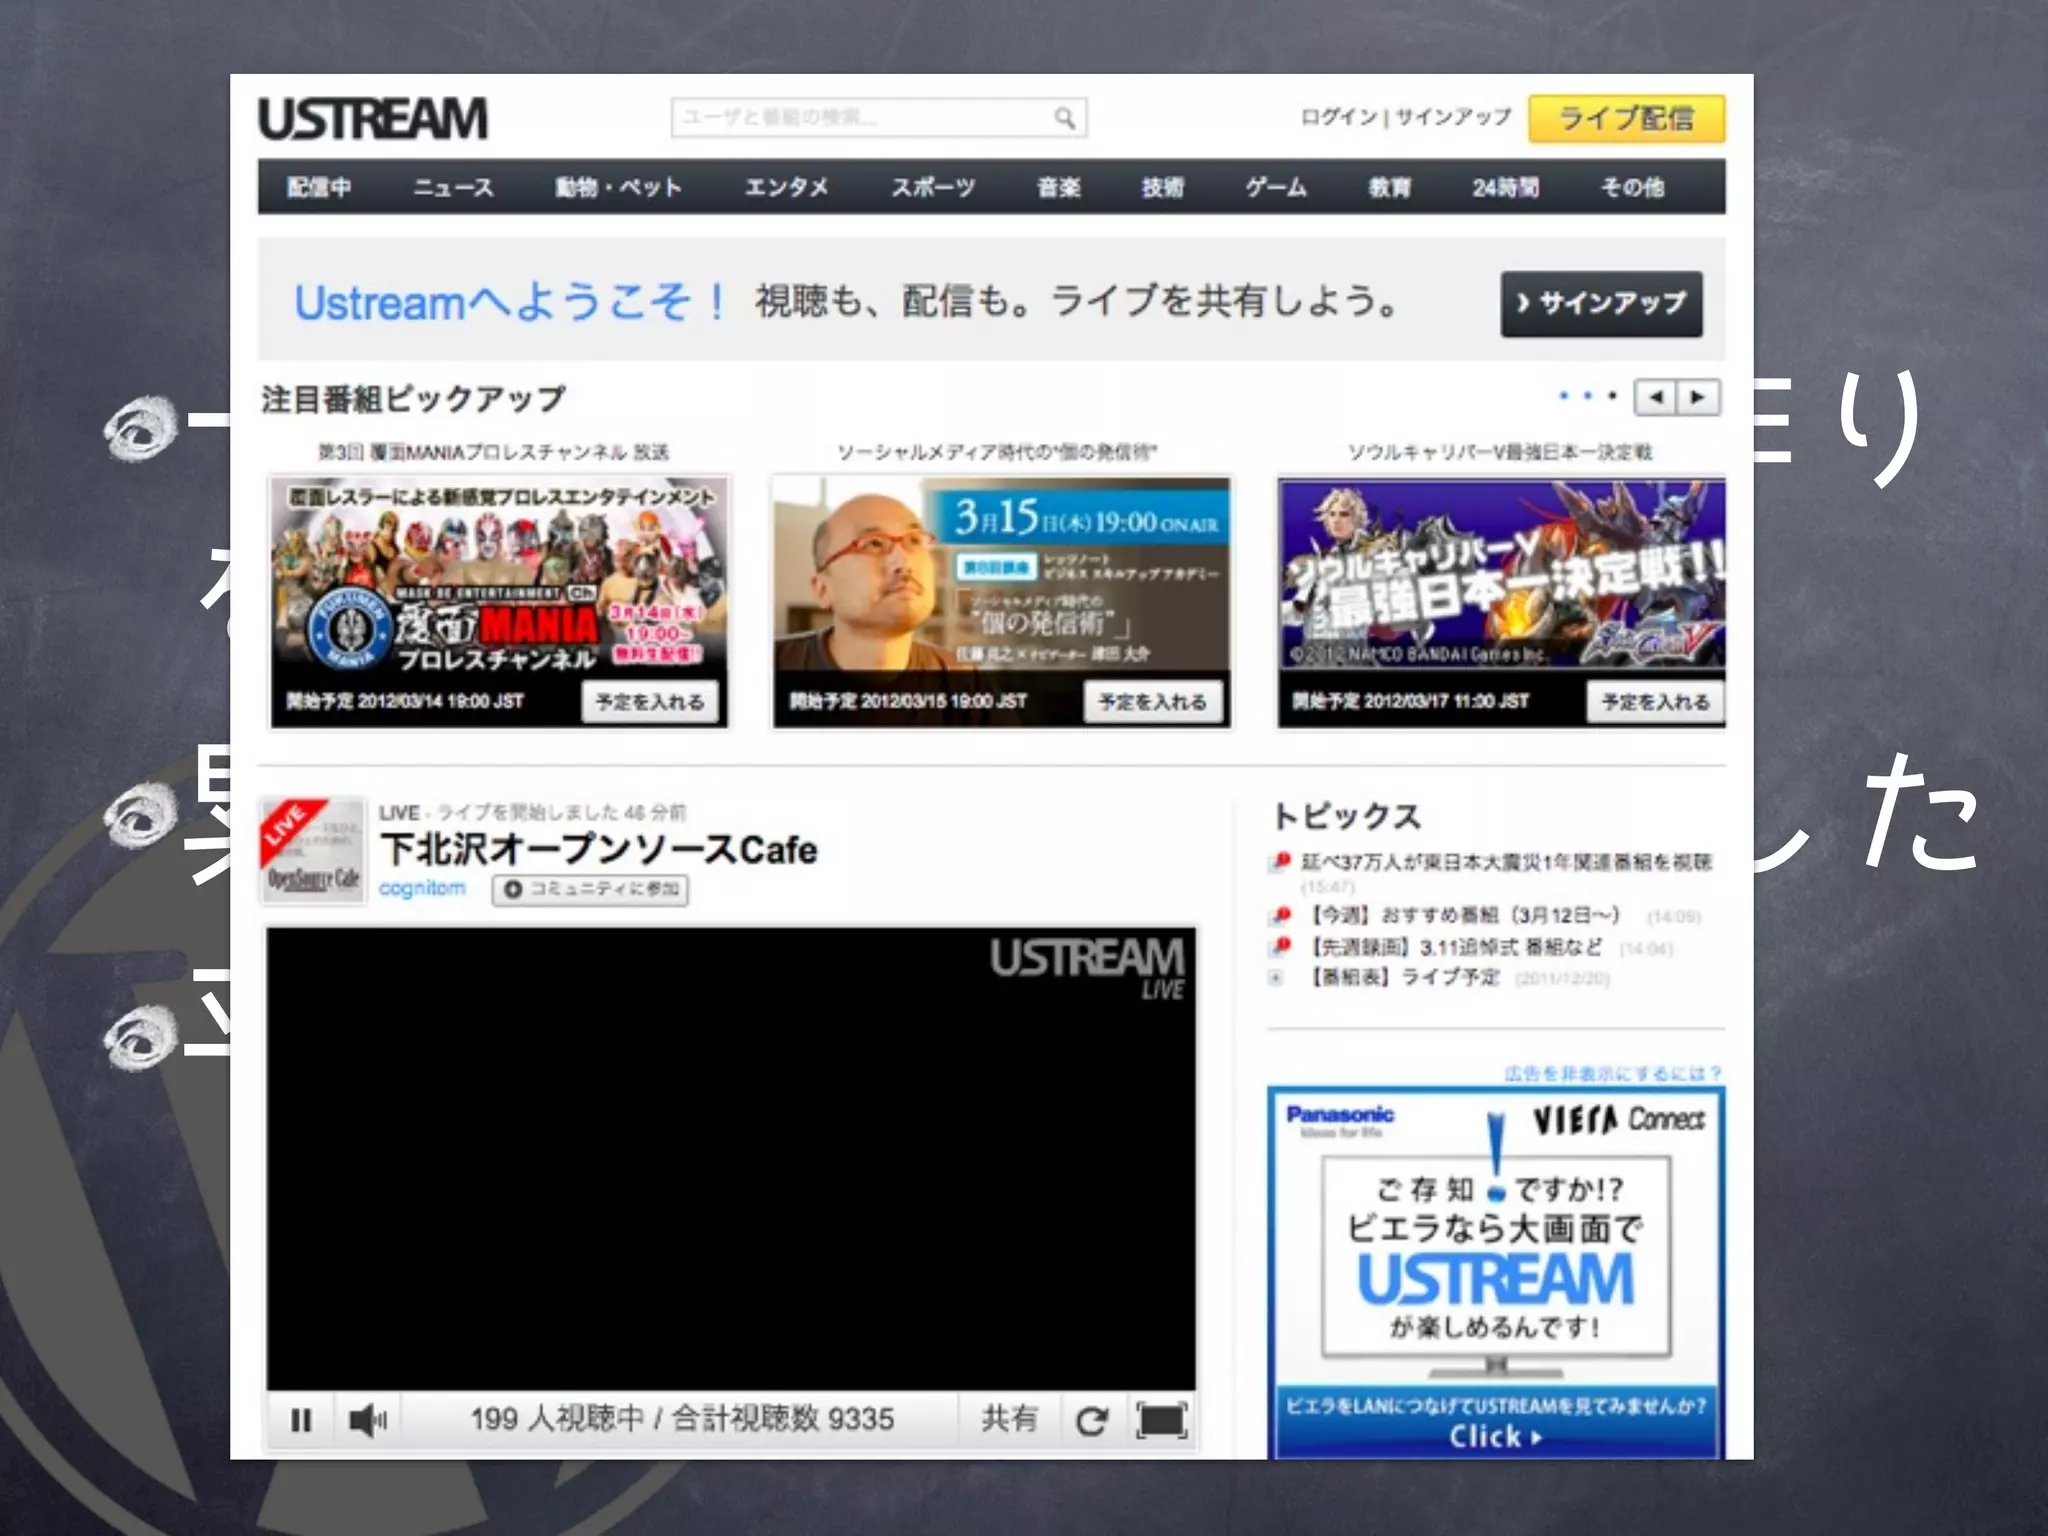Click the コミュニティに参加 button
This screenshot has height=1536, width=2048.
[x=590, y=889]
